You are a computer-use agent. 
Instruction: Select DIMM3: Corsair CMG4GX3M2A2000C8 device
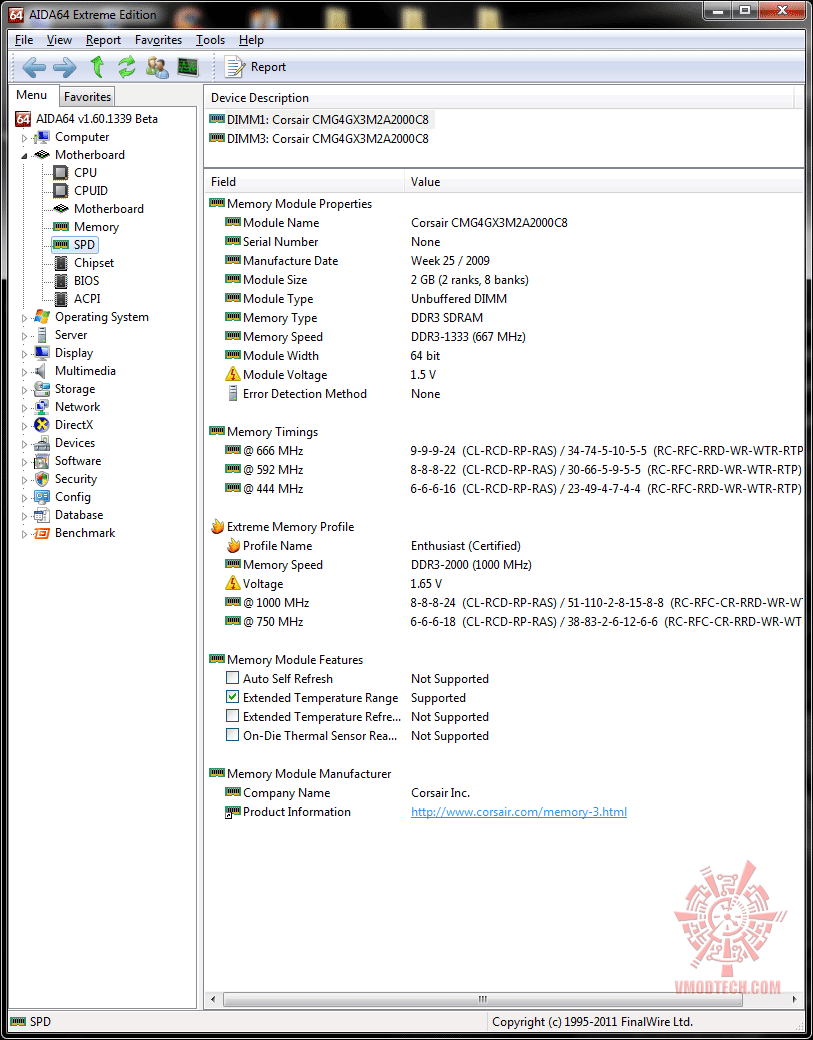click(318, 139)
